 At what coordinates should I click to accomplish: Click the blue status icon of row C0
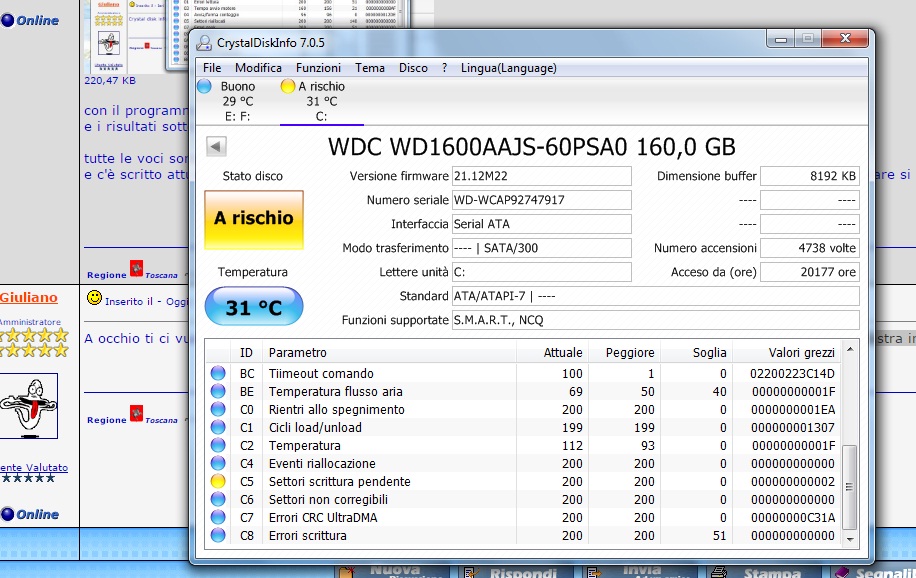click(218, 409)
